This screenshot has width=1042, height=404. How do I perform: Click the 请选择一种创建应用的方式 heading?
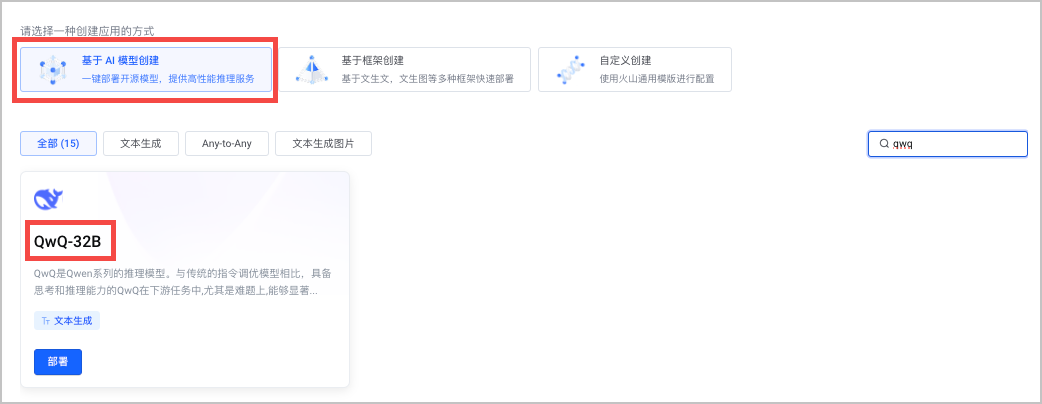(x=88, y=31)
